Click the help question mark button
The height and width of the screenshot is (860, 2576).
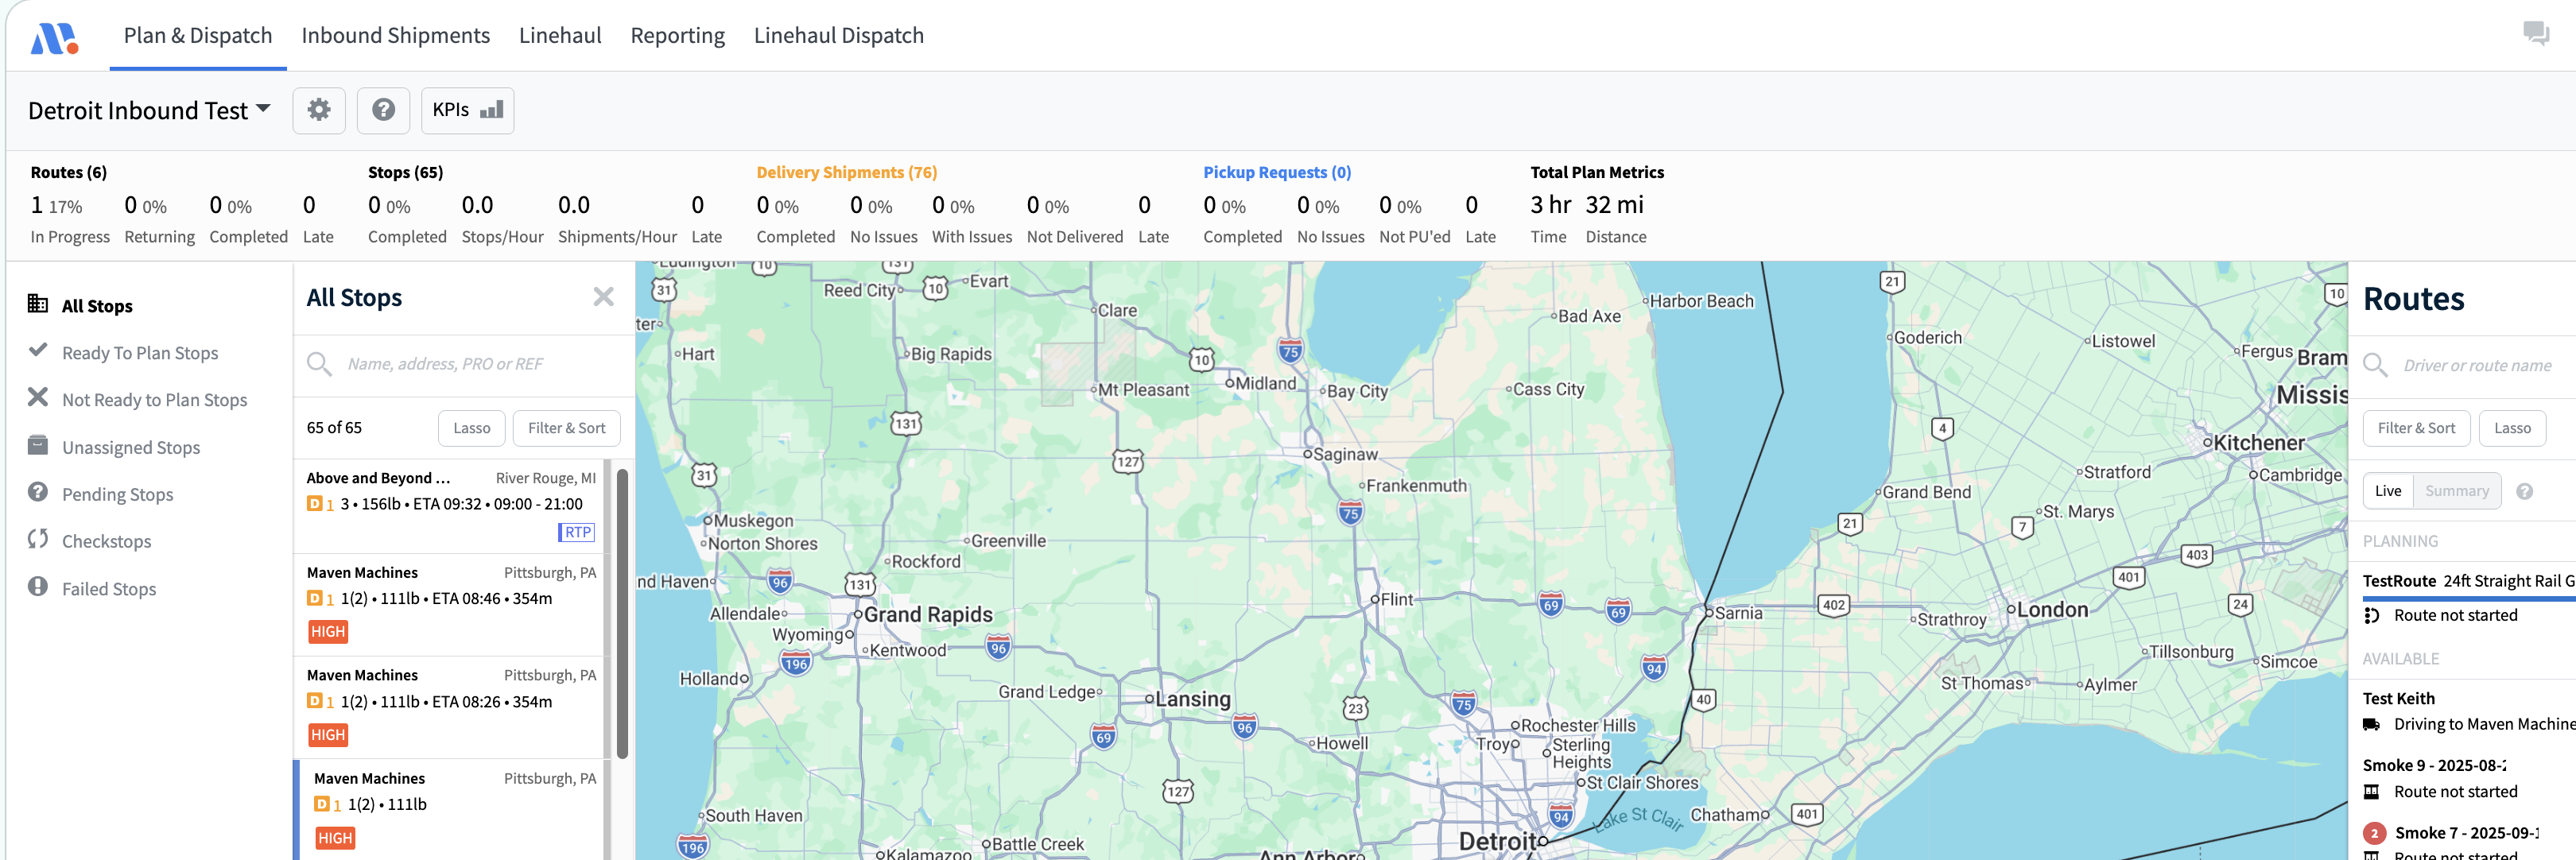(383, 110)
